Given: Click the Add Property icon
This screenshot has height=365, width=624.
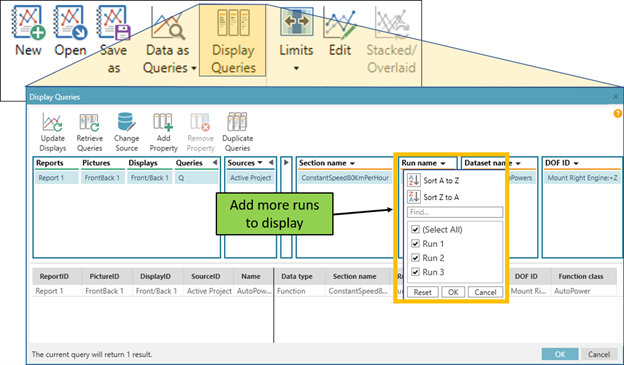Looking at the screenshot, I should point(163,122).
